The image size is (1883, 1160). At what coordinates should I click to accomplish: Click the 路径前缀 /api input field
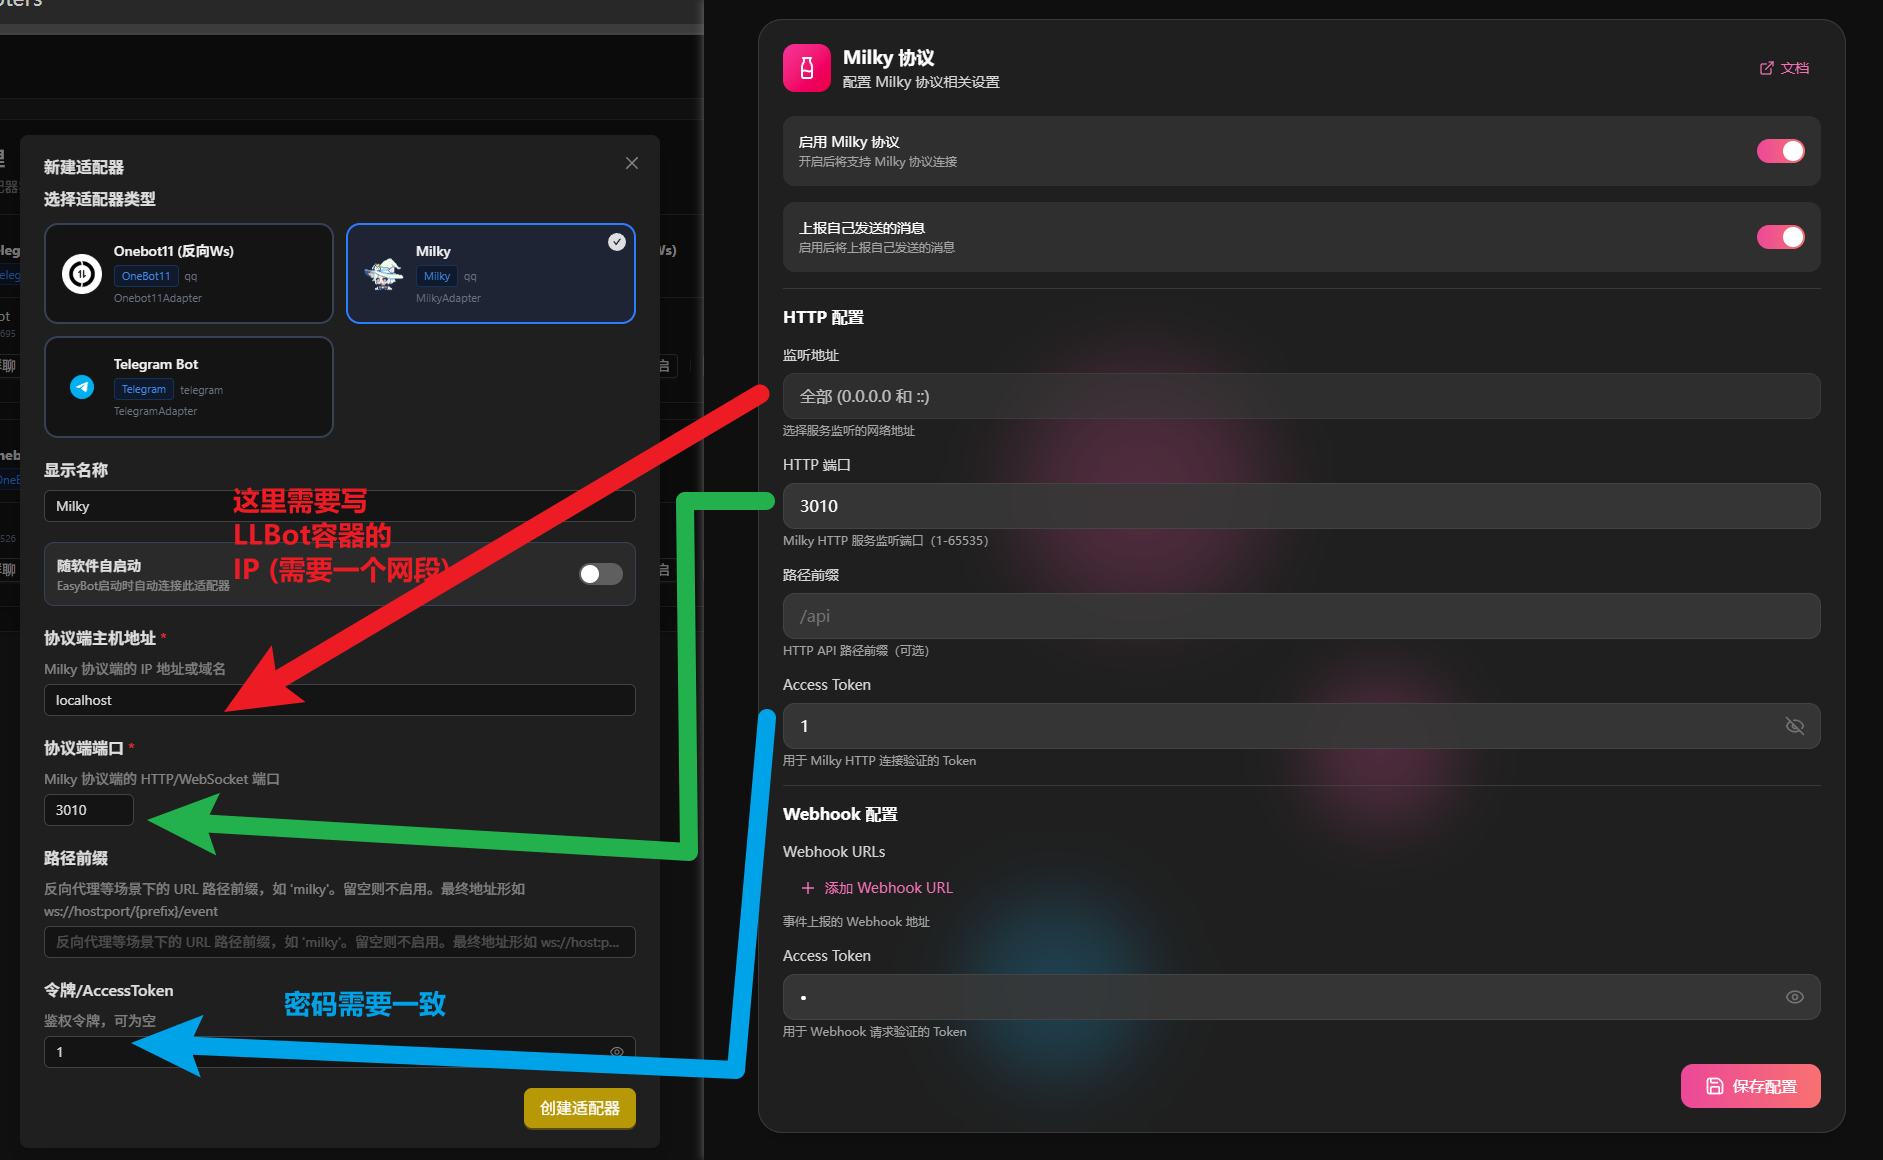(1301, 616)
